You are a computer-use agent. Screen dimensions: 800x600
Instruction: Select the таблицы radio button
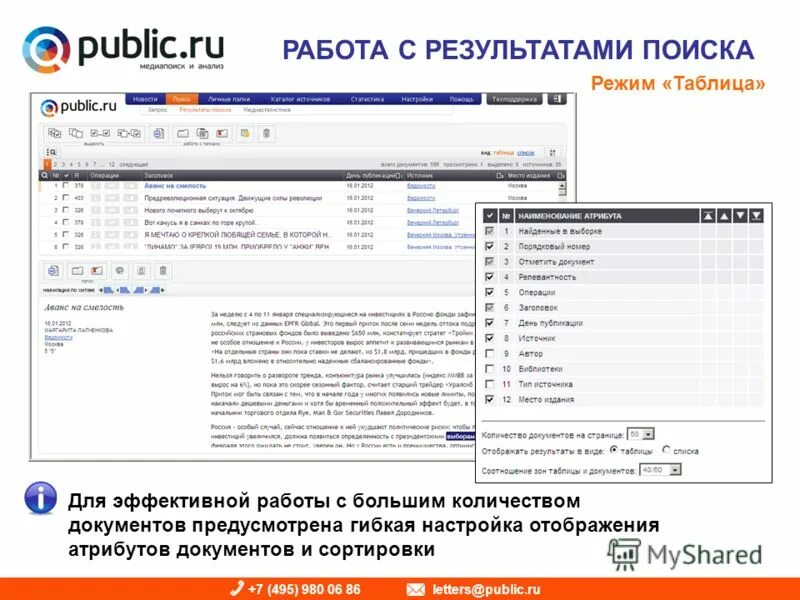pos(614,450)
